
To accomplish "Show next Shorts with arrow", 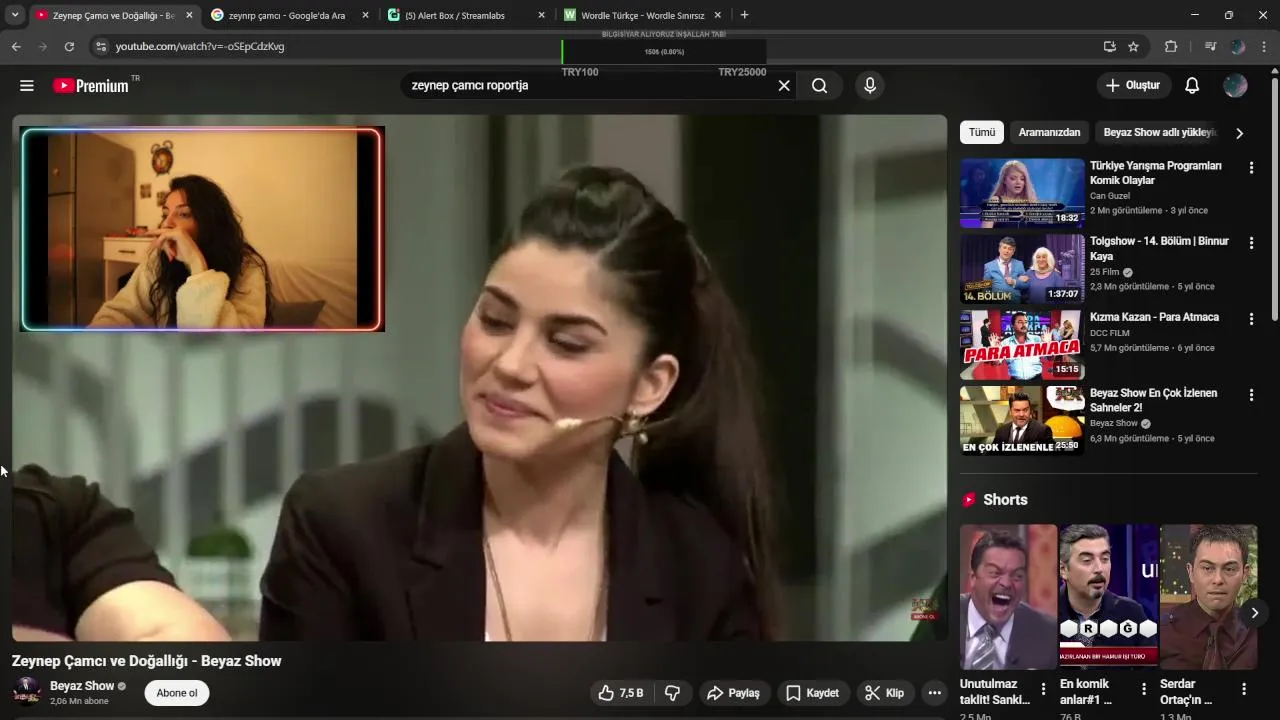I will tap(1254, 612).
